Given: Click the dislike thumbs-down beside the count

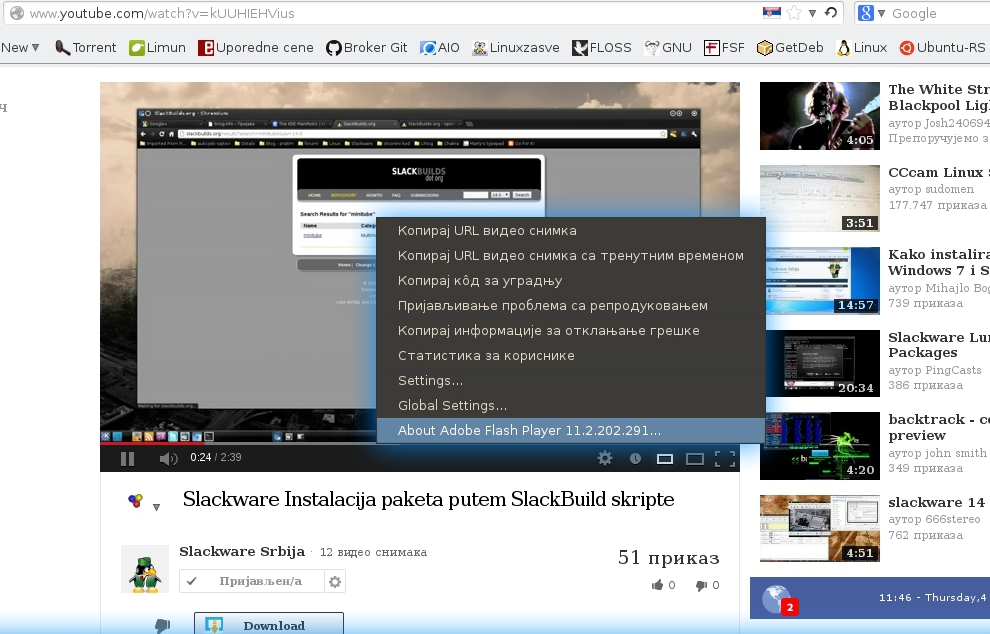Looking at the screenshot, I should coord(701,585).
